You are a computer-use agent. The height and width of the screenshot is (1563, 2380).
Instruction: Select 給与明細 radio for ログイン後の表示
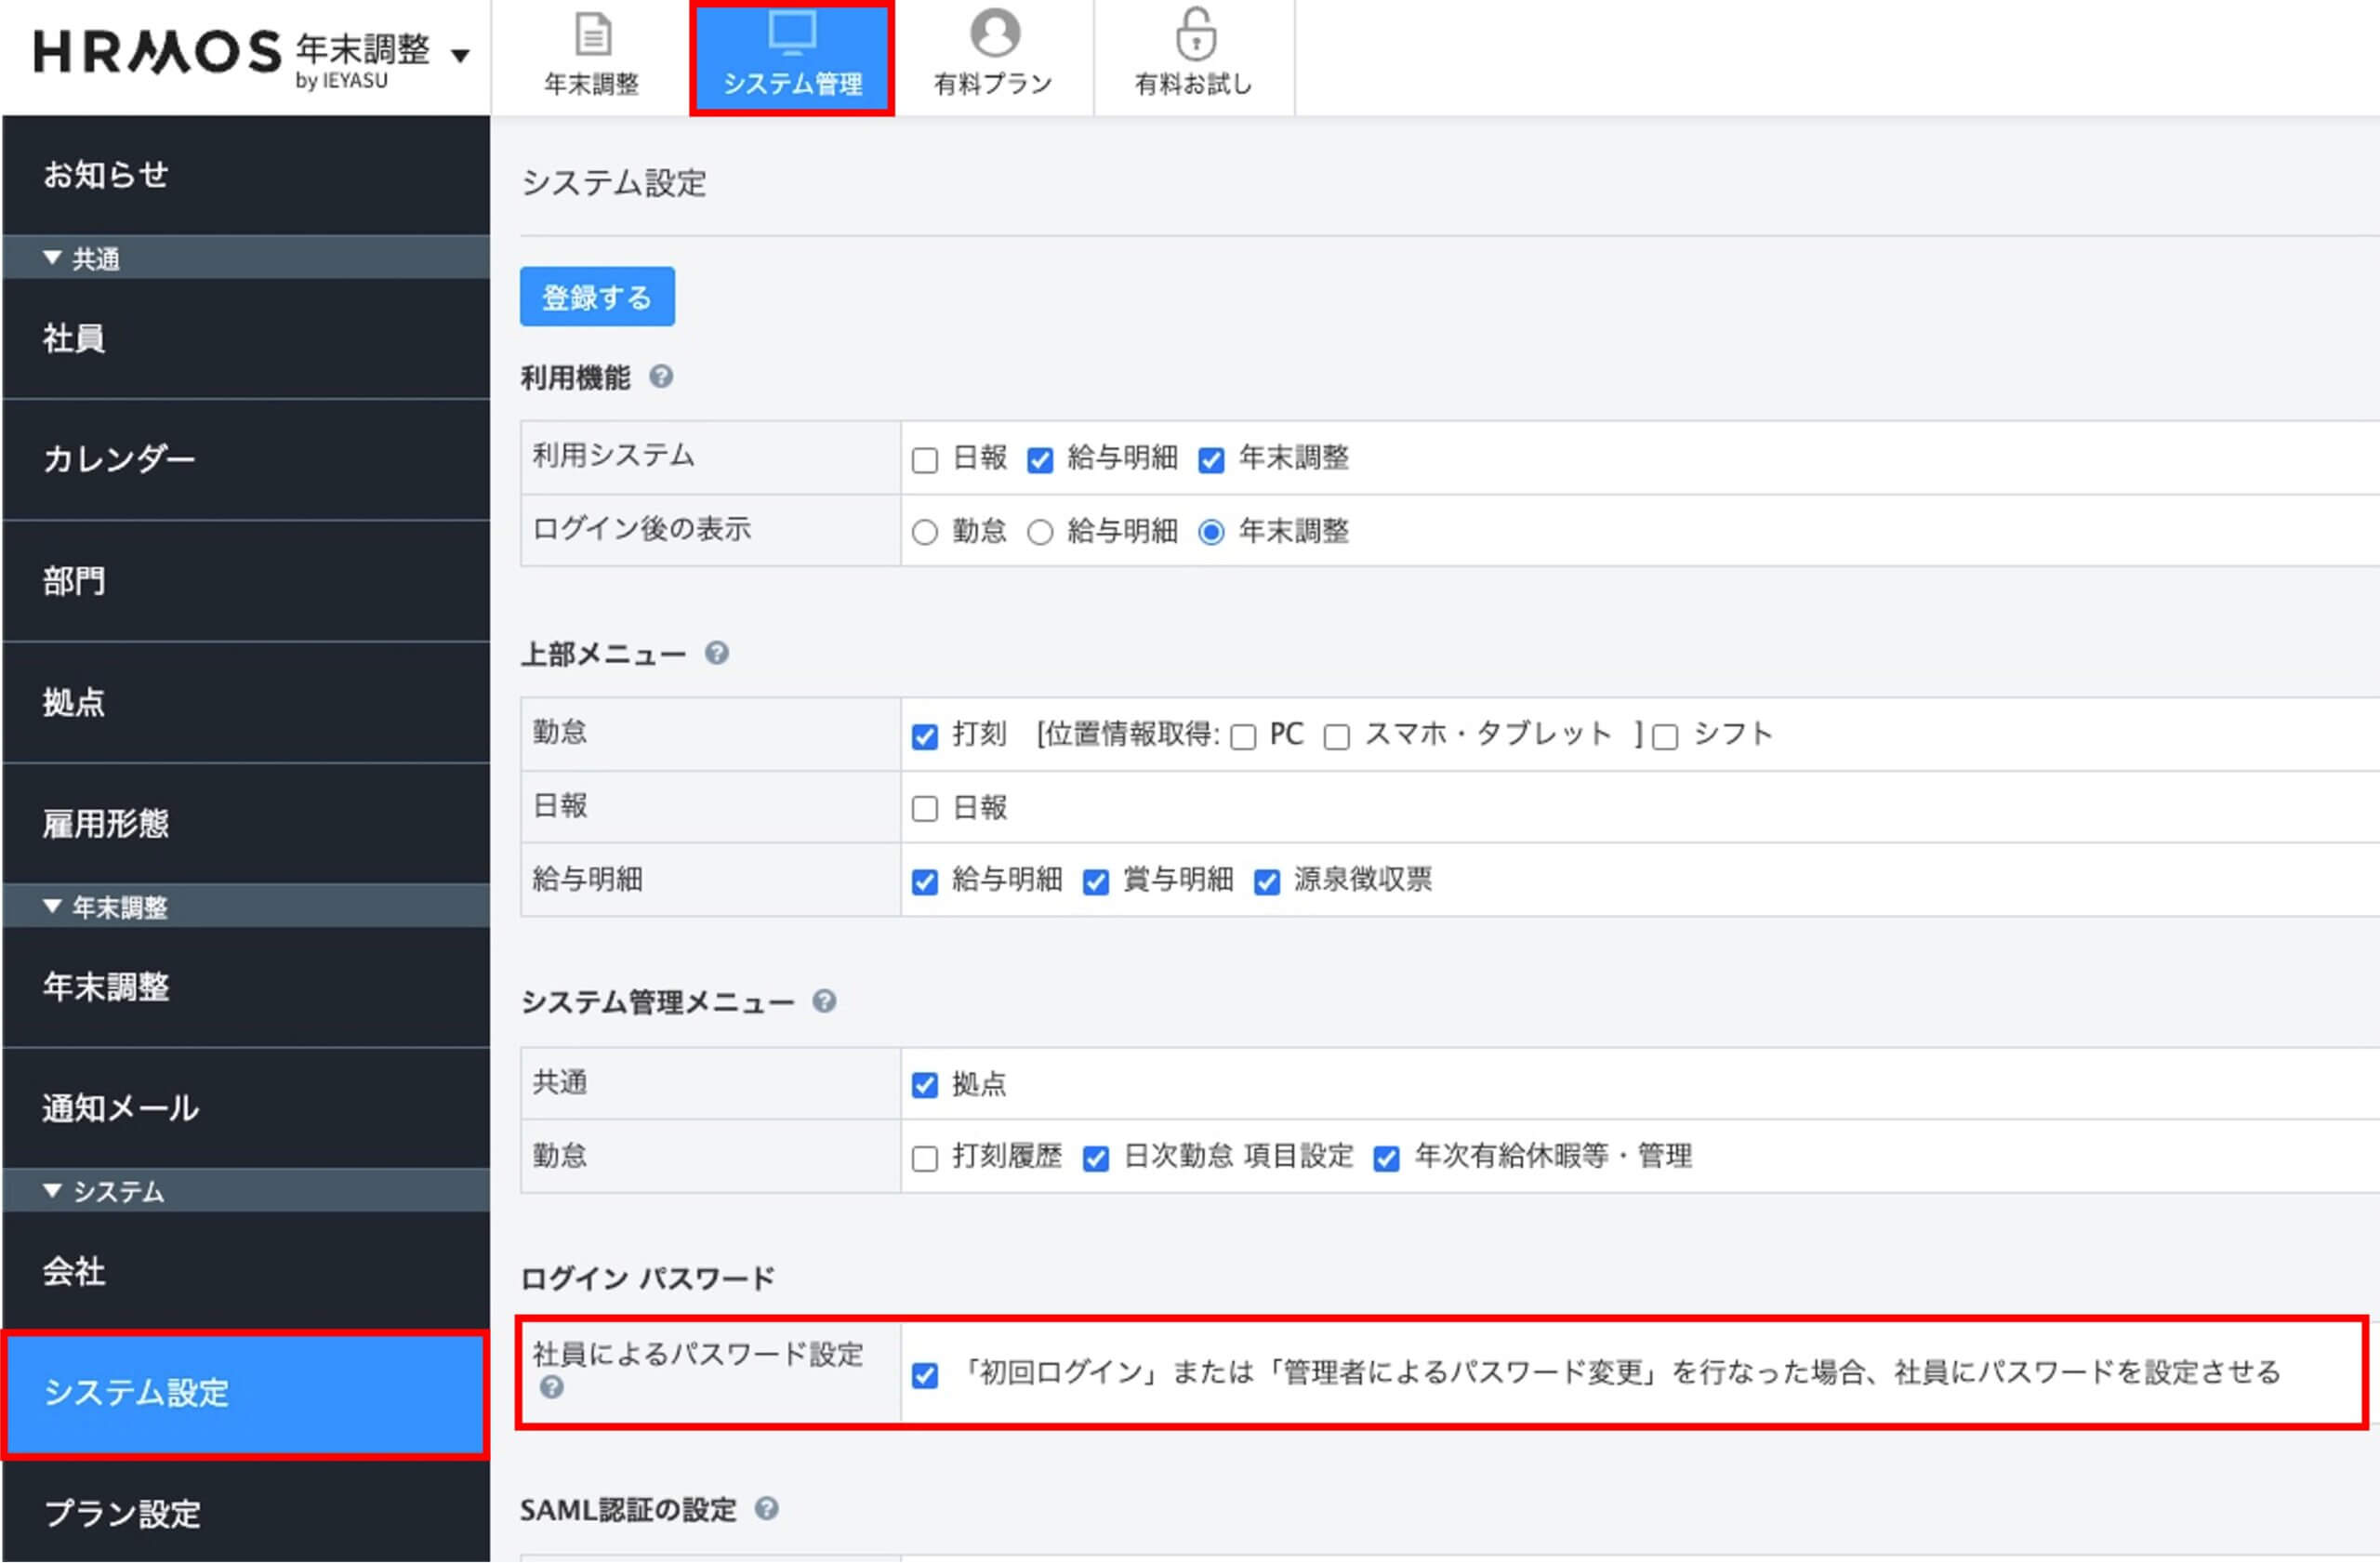[x=1040, y=532]
